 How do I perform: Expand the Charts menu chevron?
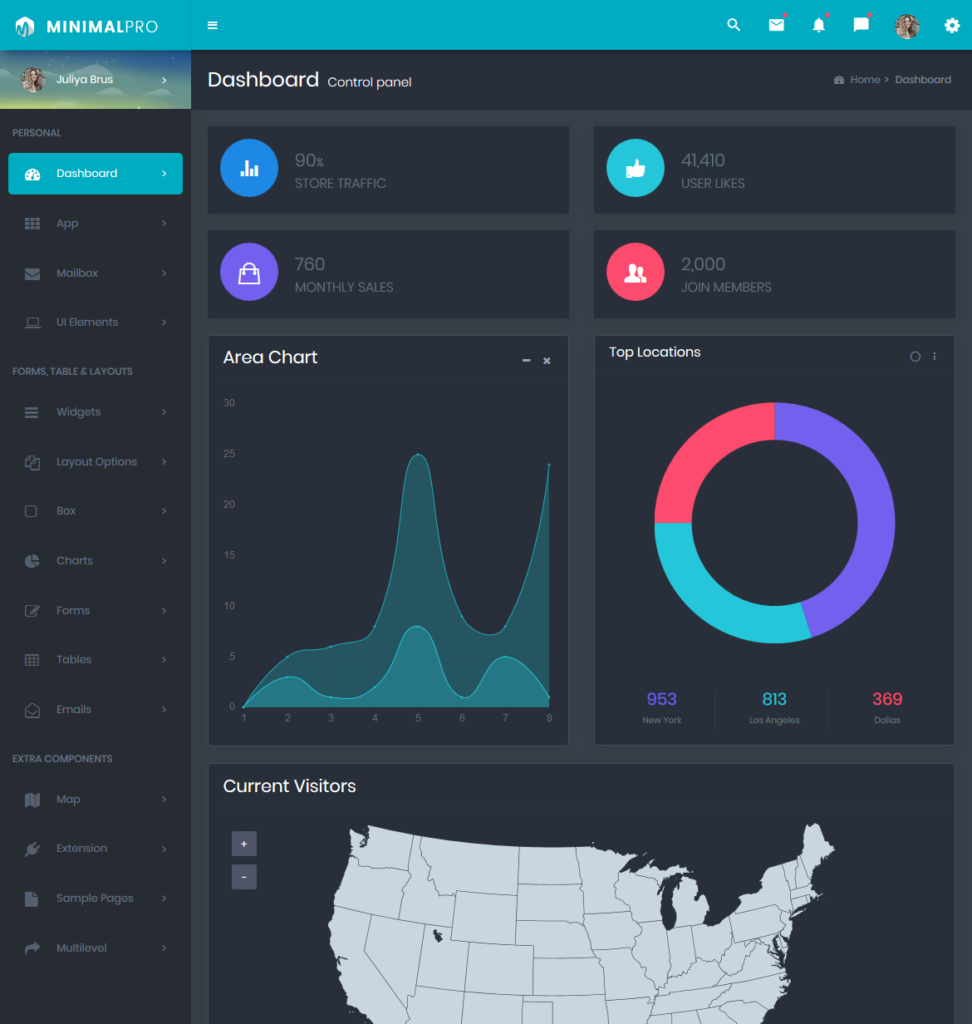point(164,560)
